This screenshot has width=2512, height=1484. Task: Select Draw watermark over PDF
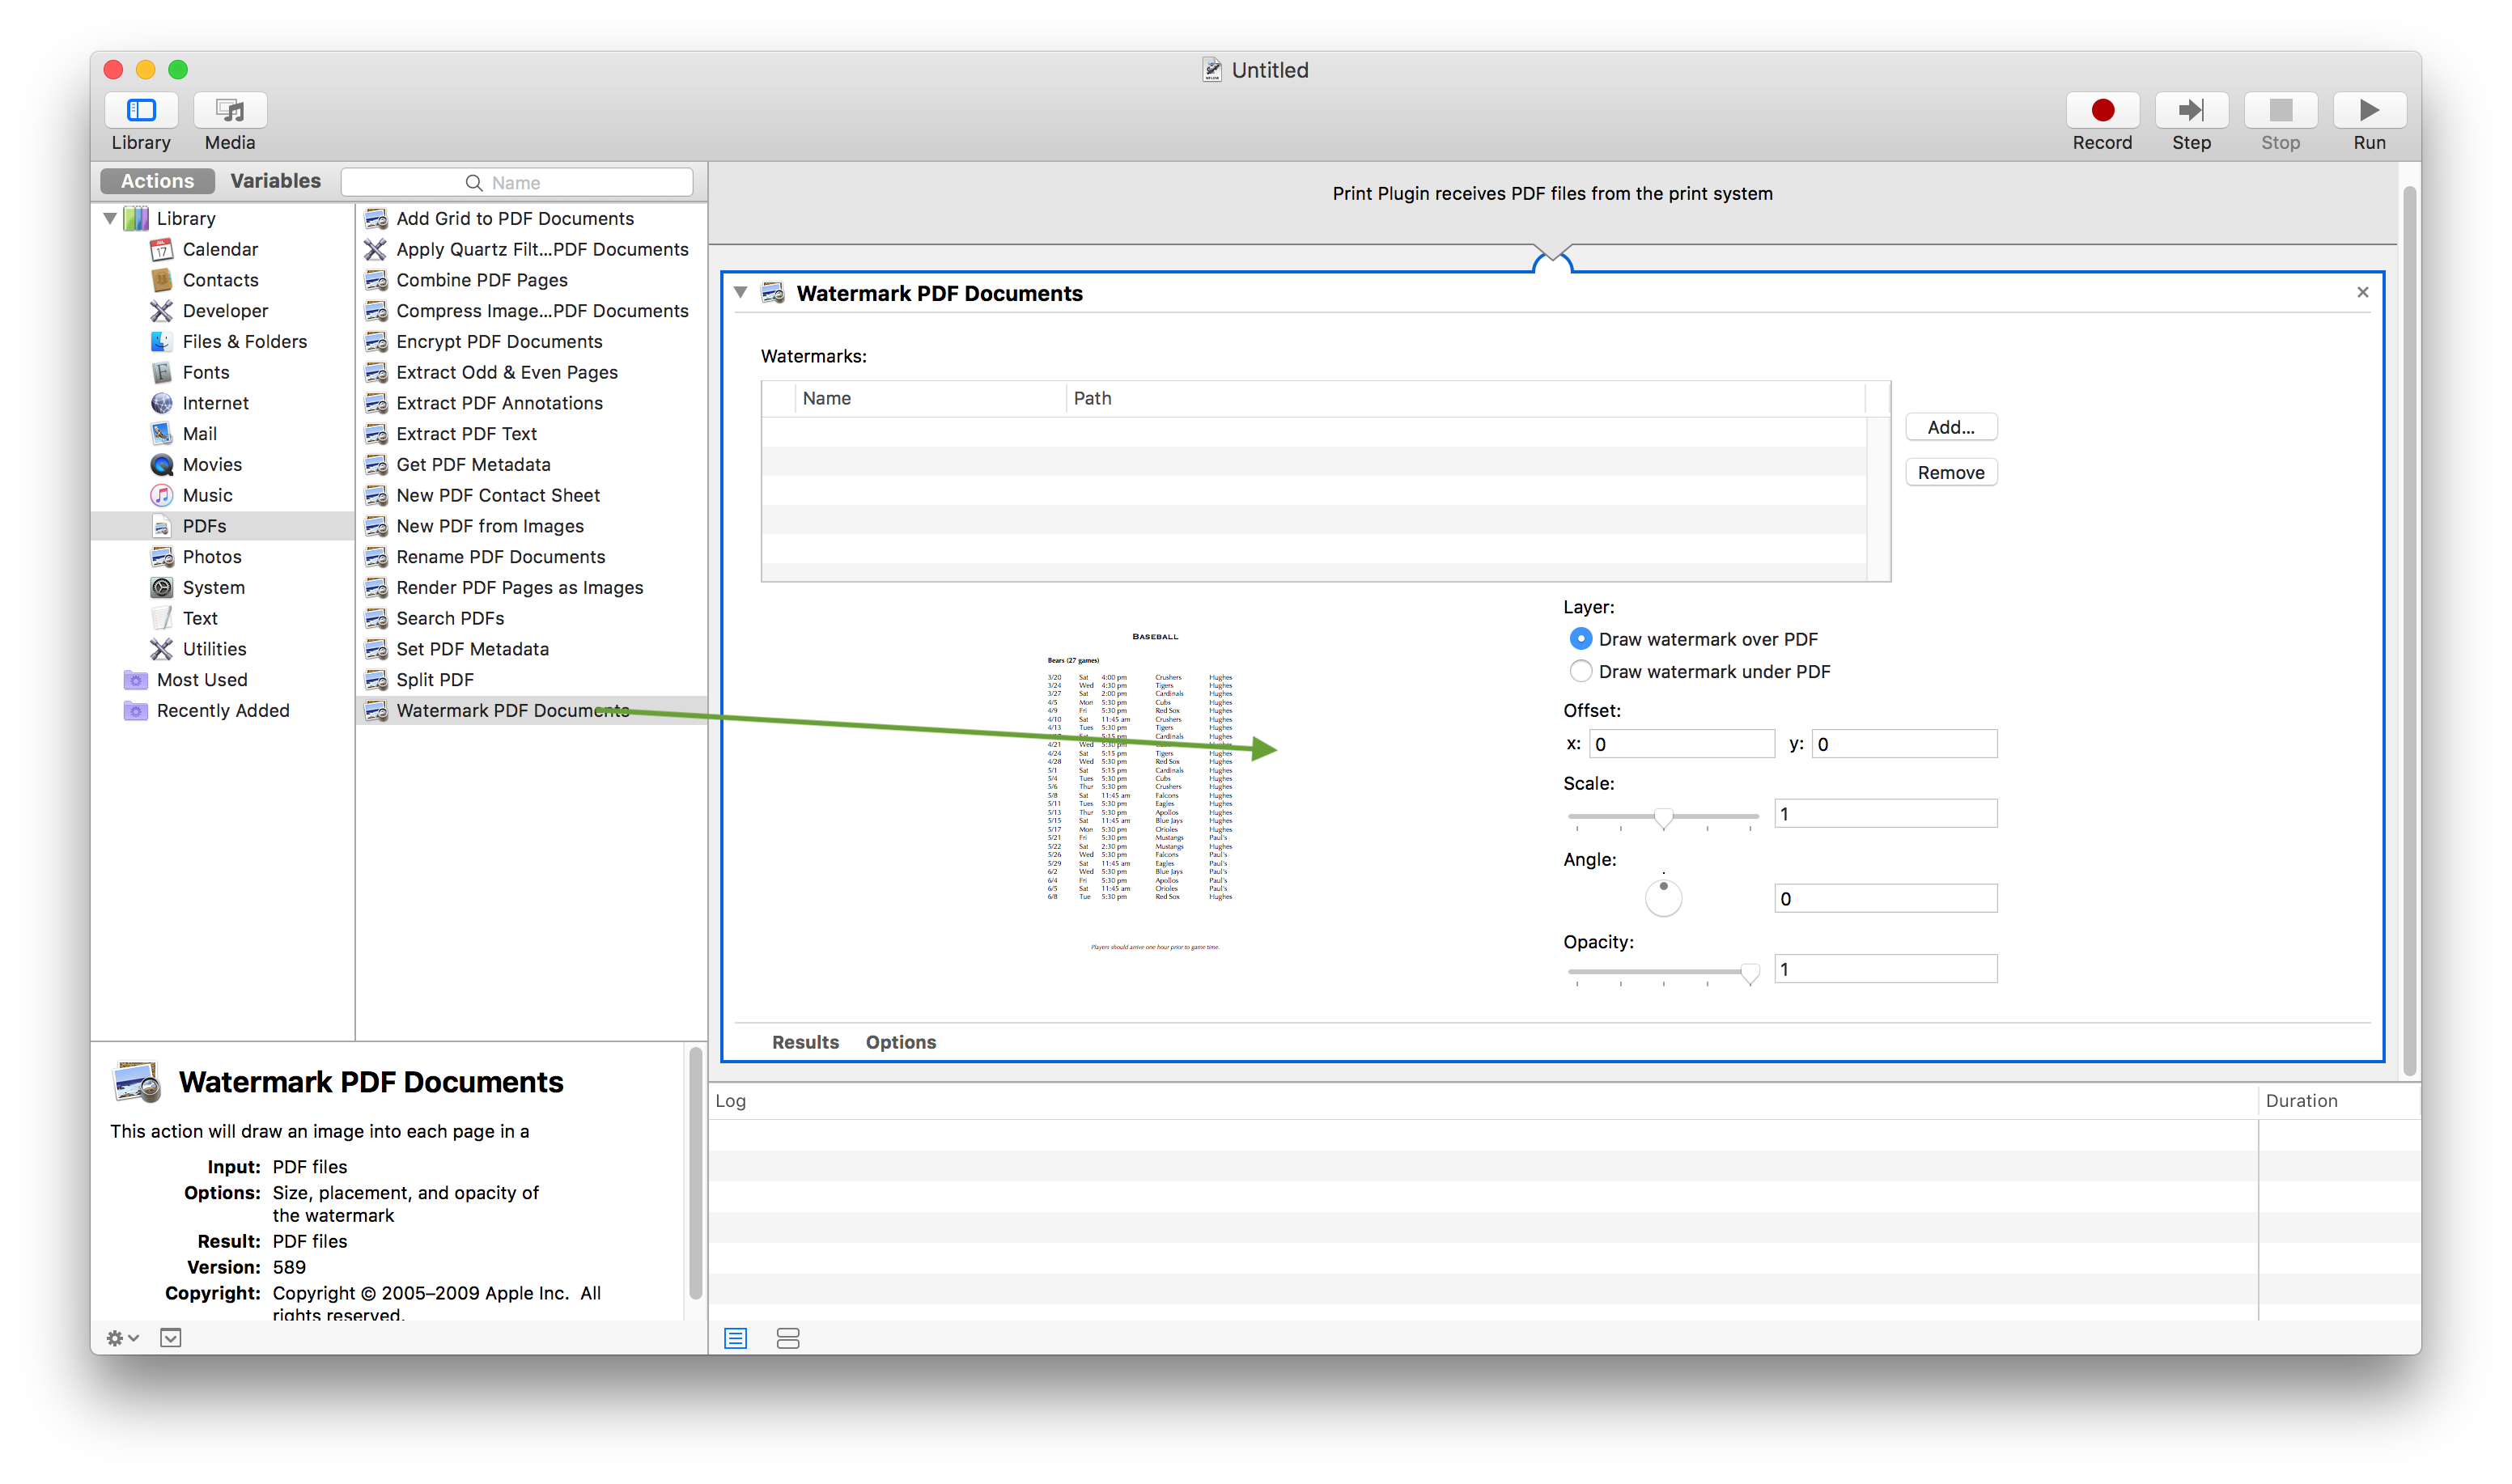(x=1581, y=639)
